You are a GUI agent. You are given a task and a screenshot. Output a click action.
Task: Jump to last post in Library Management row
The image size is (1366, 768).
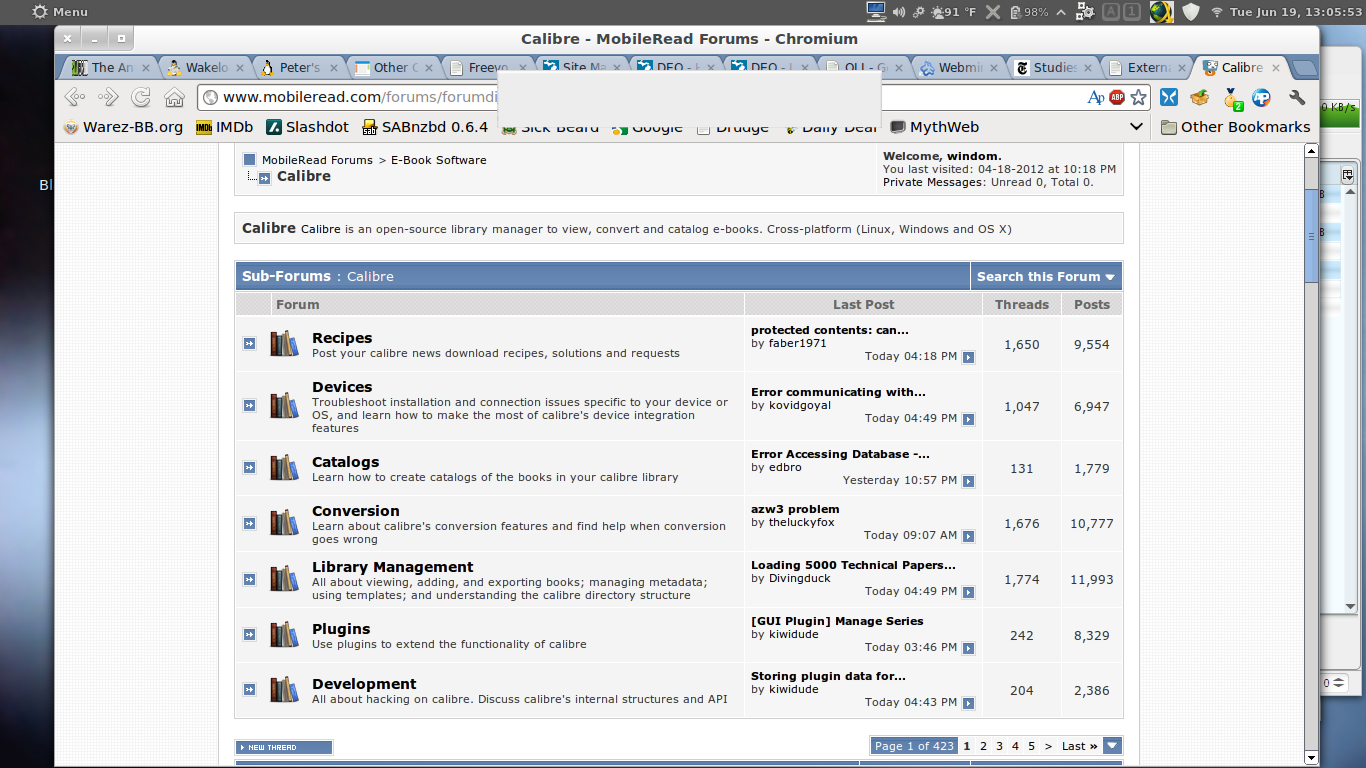(x=968, y=592)
